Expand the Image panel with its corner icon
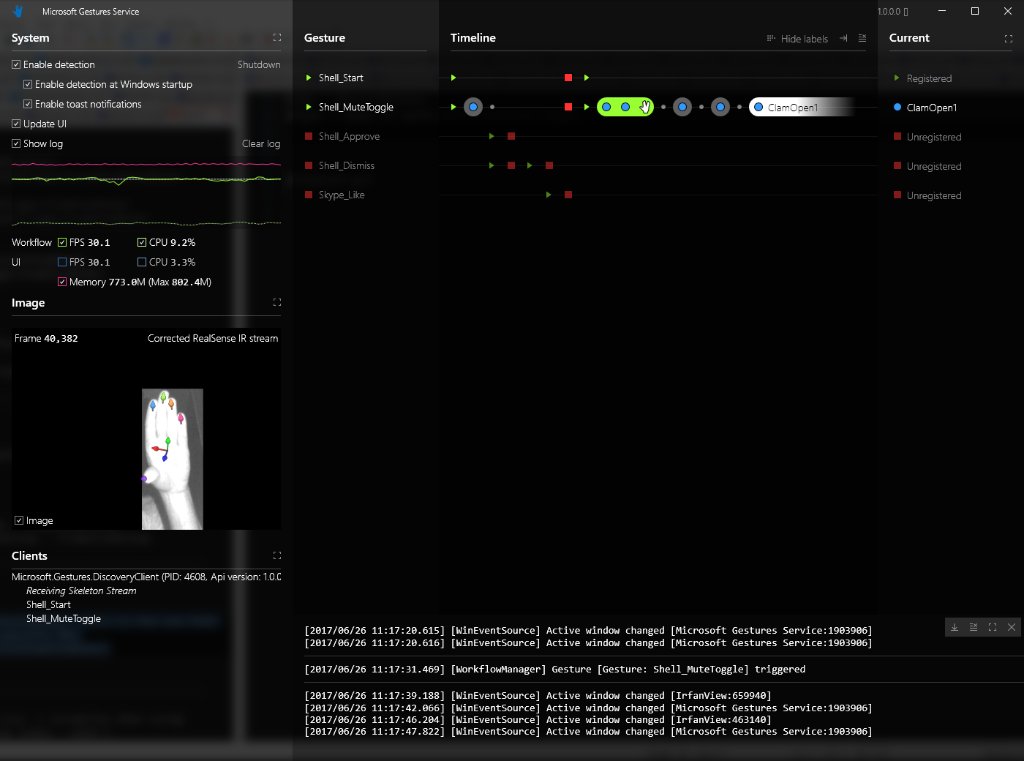Viewport: 1024px width, 761px height. 277,303
